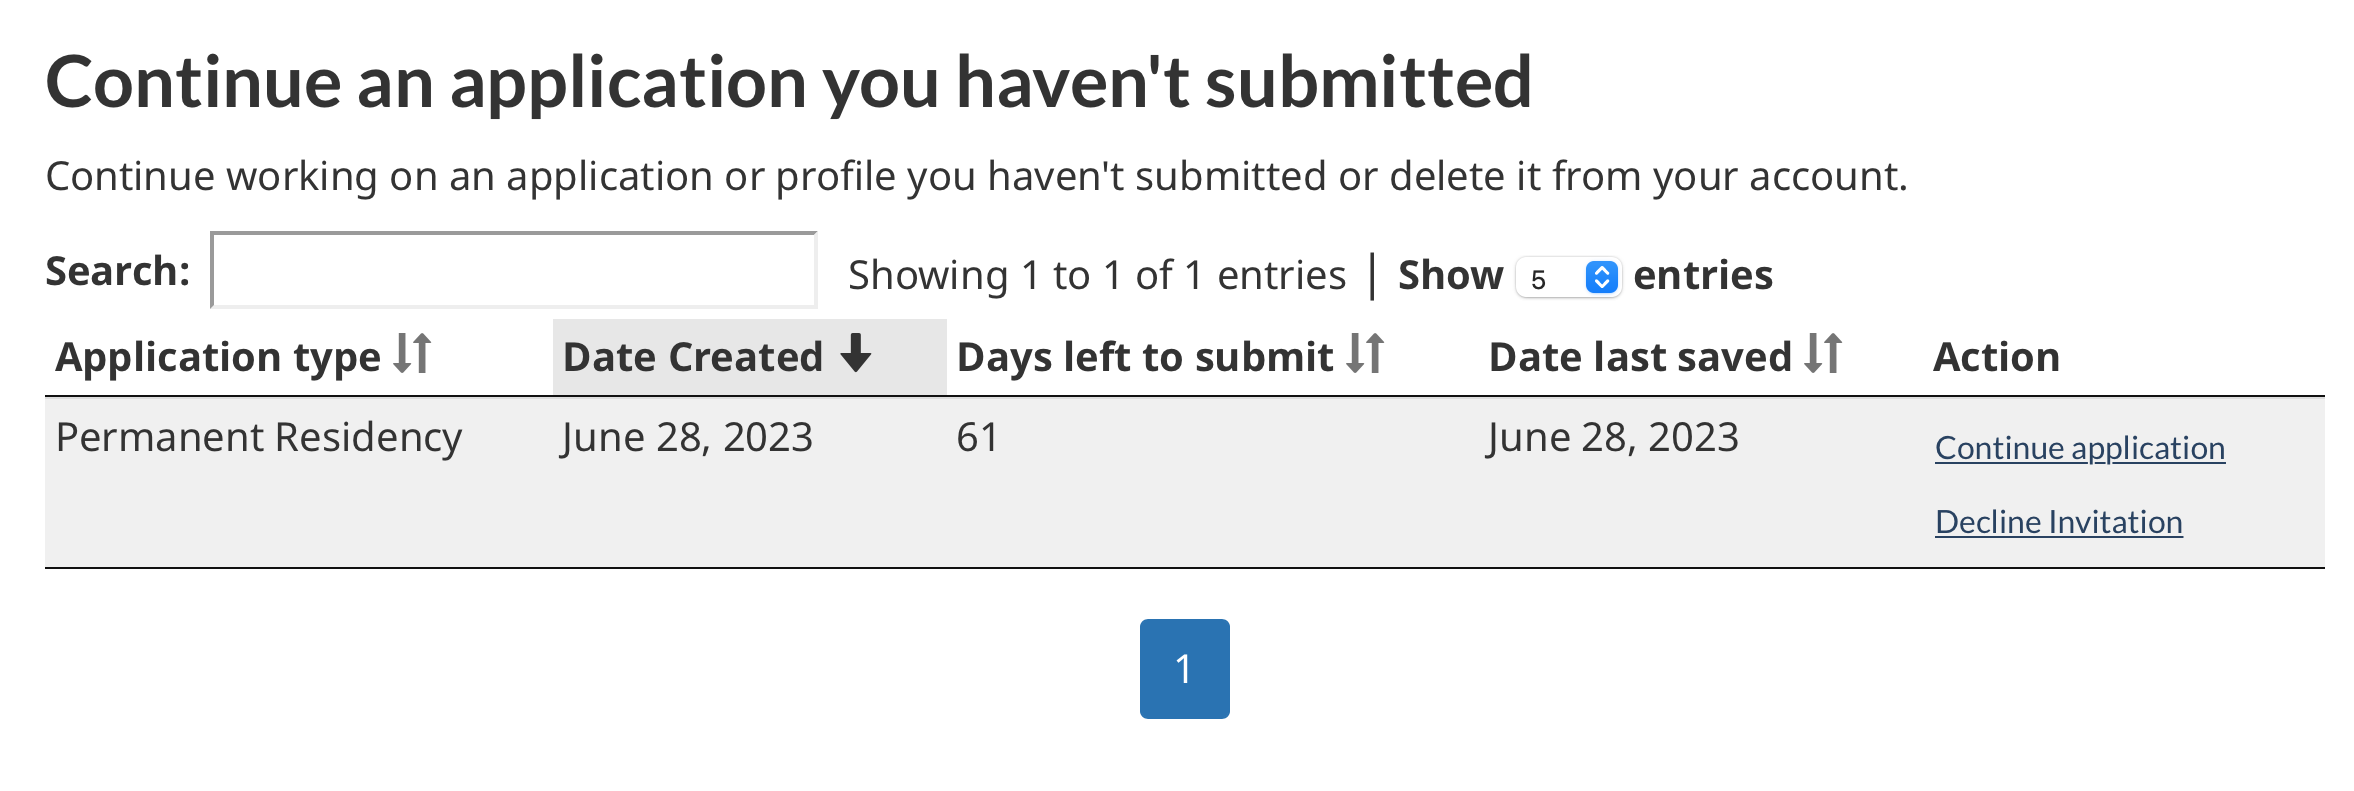The image size is (2354, 791).
Task: Select the Permanent Residency row cell
Action: (259, 438)
